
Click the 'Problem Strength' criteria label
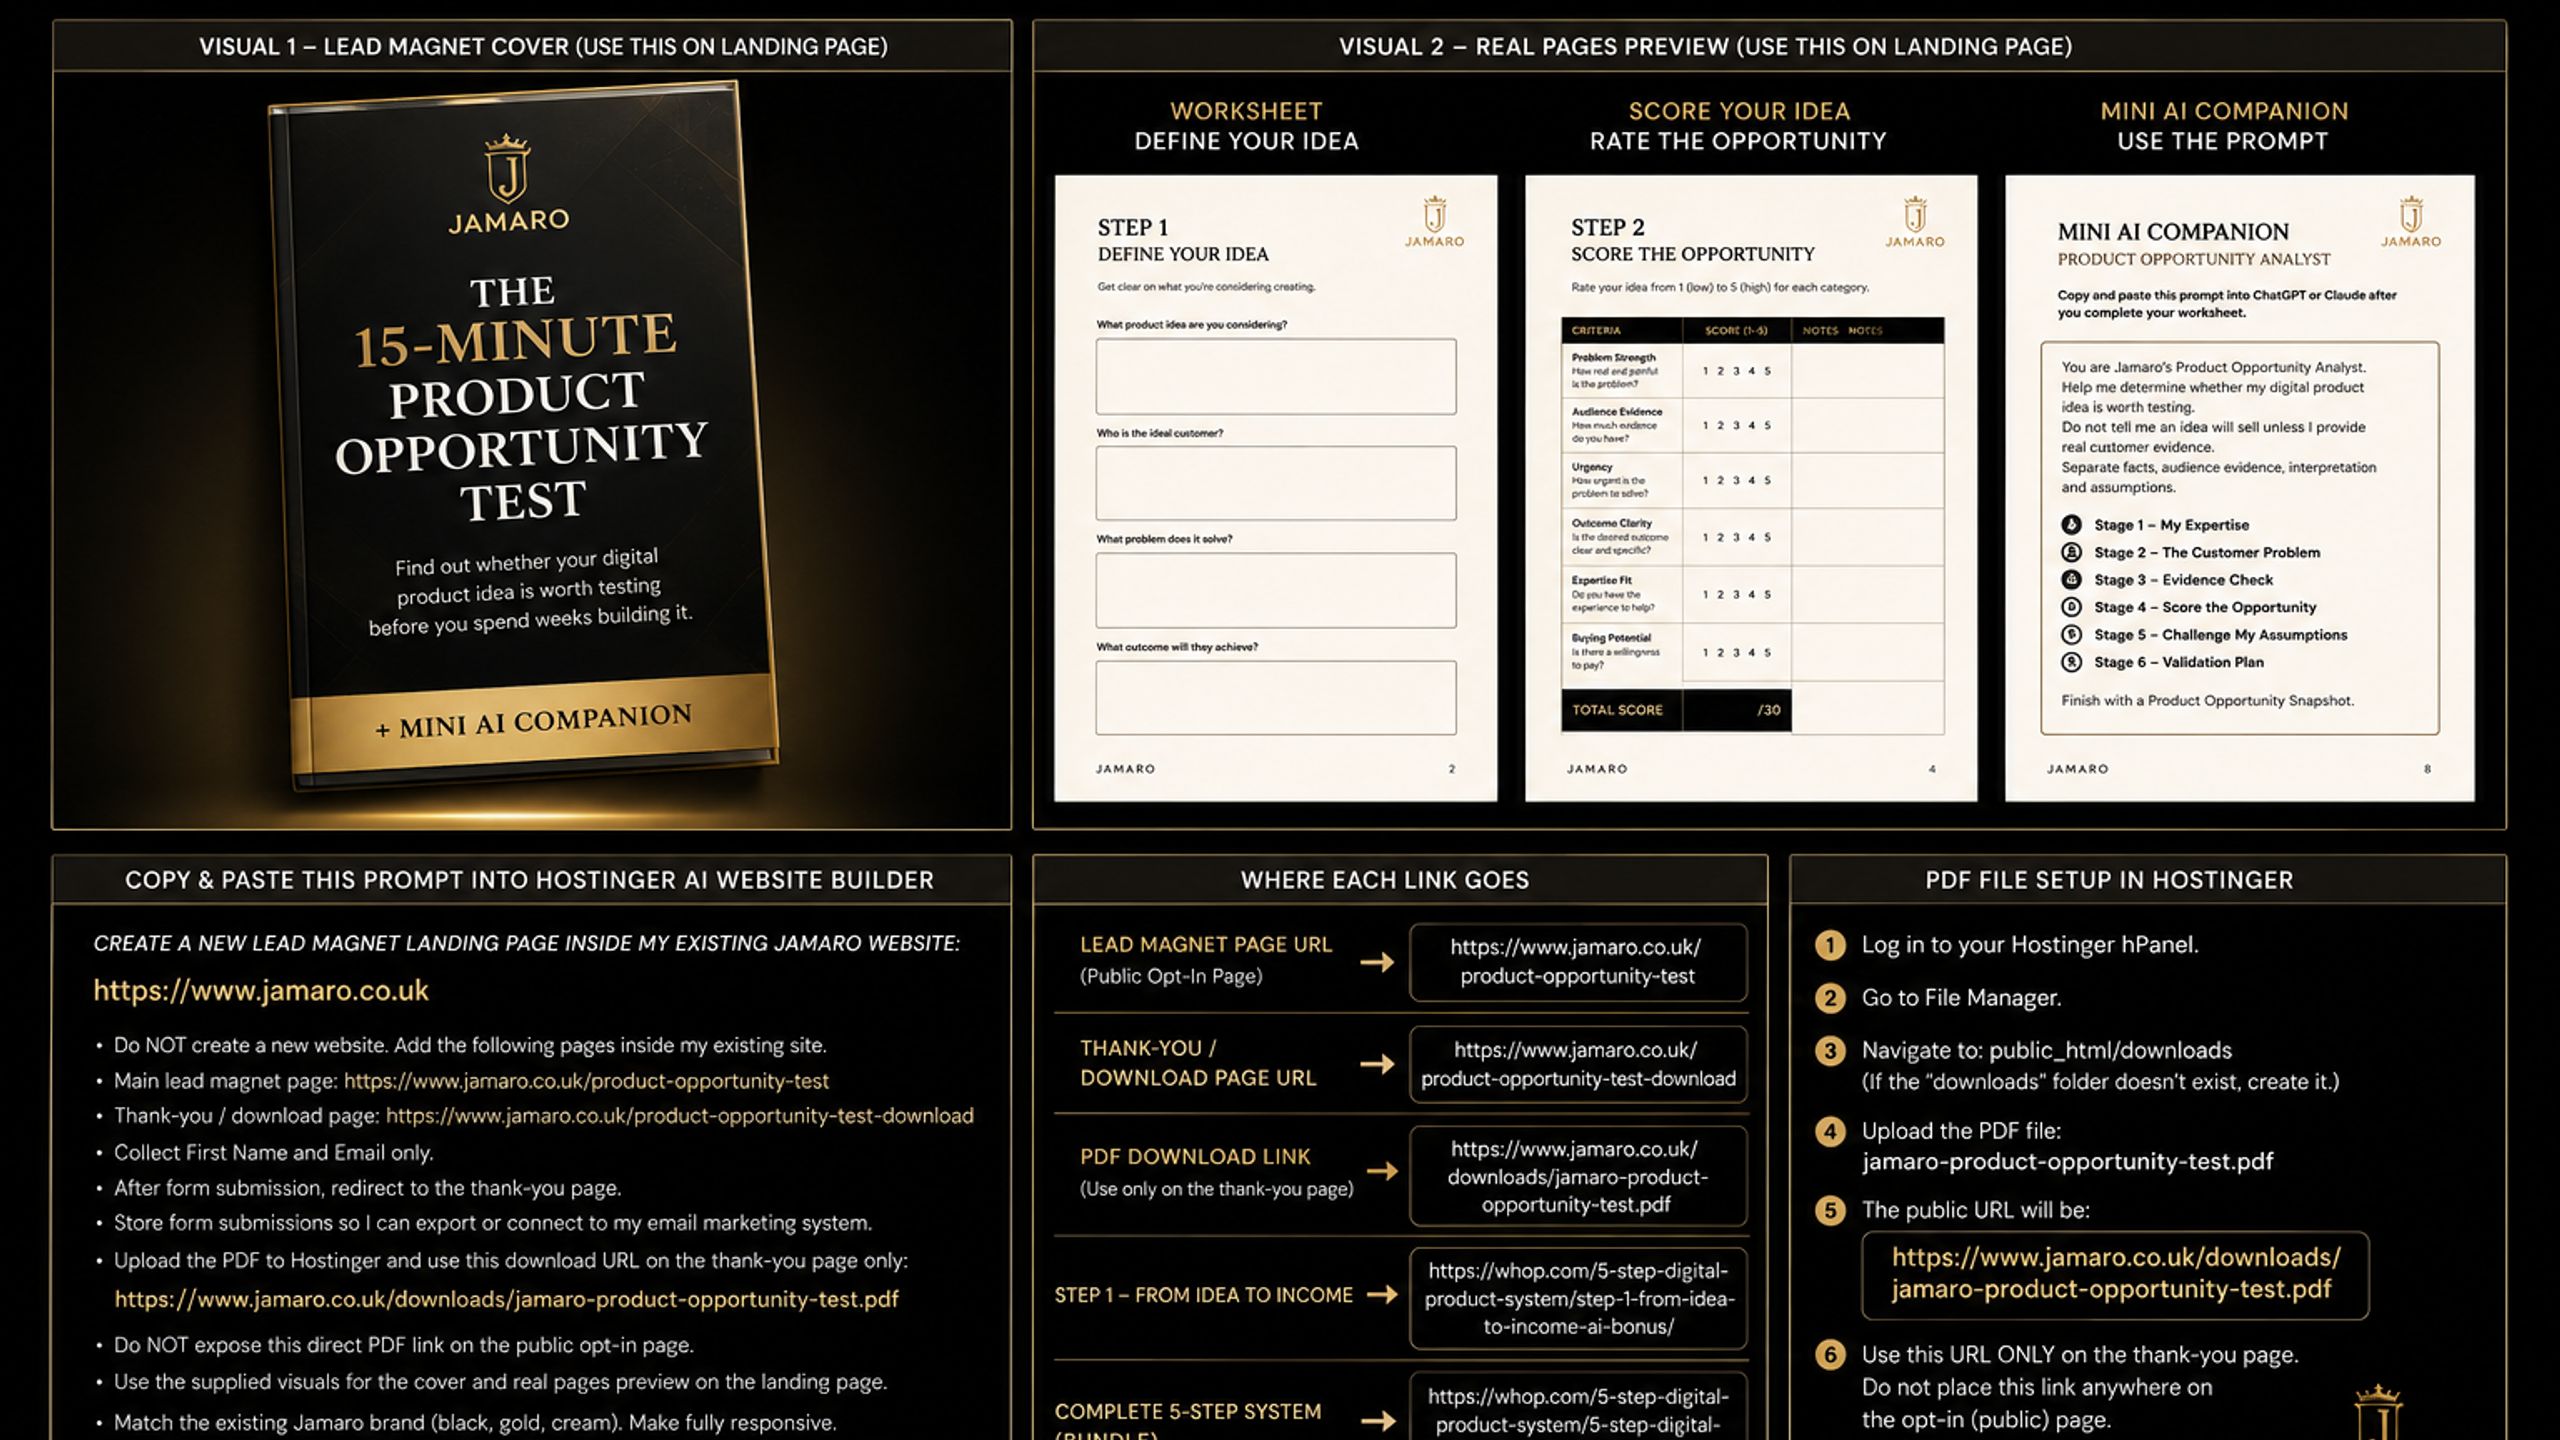pyautogui.click(x=1613, y=357)
